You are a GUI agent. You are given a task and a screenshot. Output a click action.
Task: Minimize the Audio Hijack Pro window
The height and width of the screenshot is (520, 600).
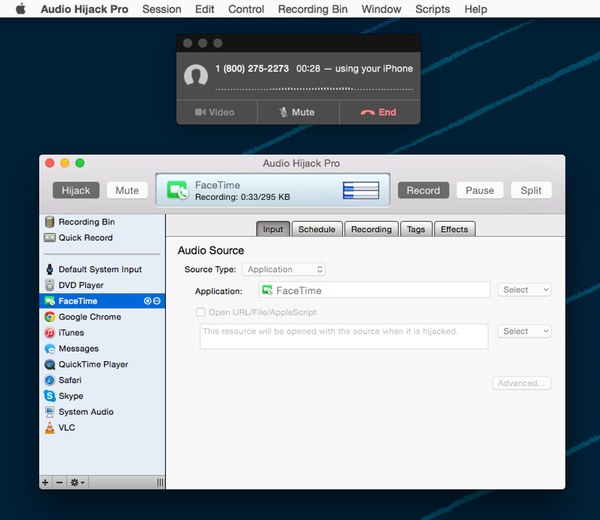[65, 163]
